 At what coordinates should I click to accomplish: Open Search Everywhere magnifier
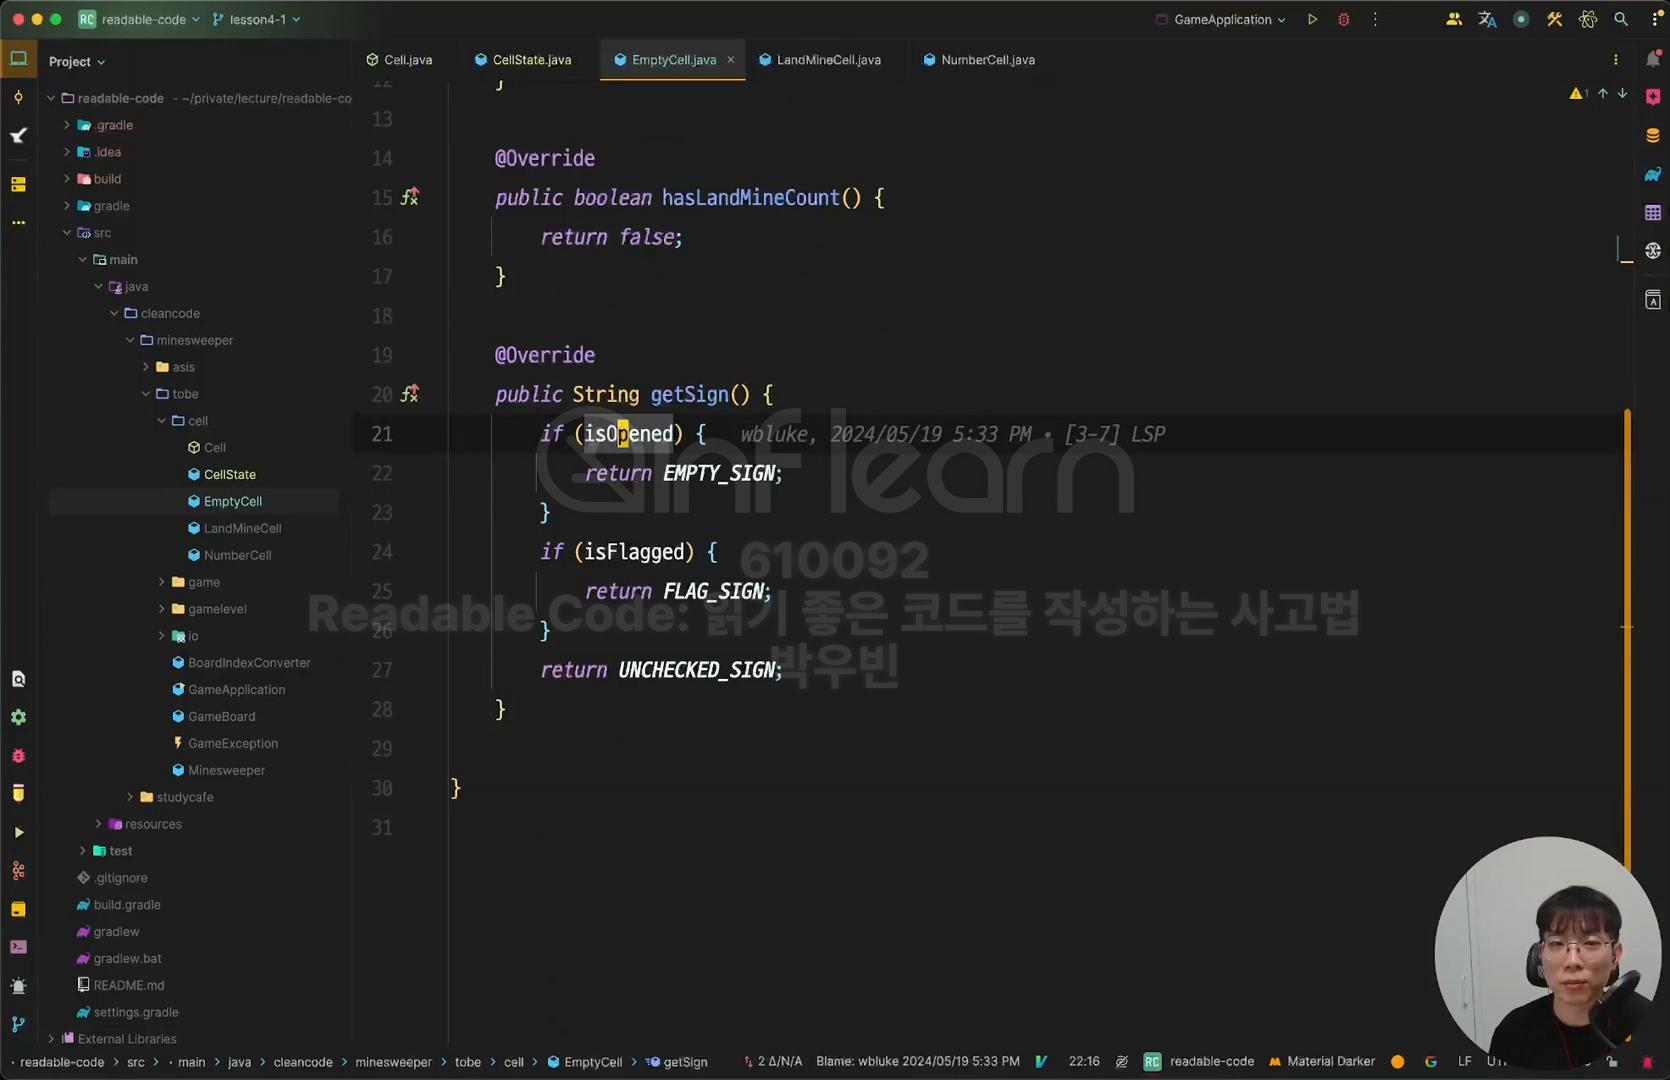[1621, 19]
